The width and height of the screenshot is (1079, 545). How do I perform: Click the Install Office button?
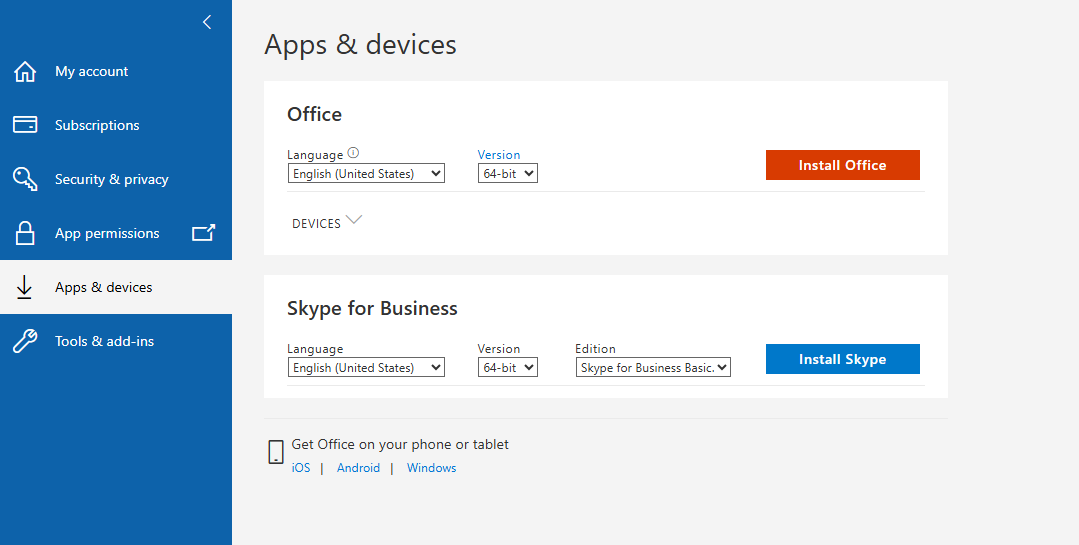[x=842, y=165]
